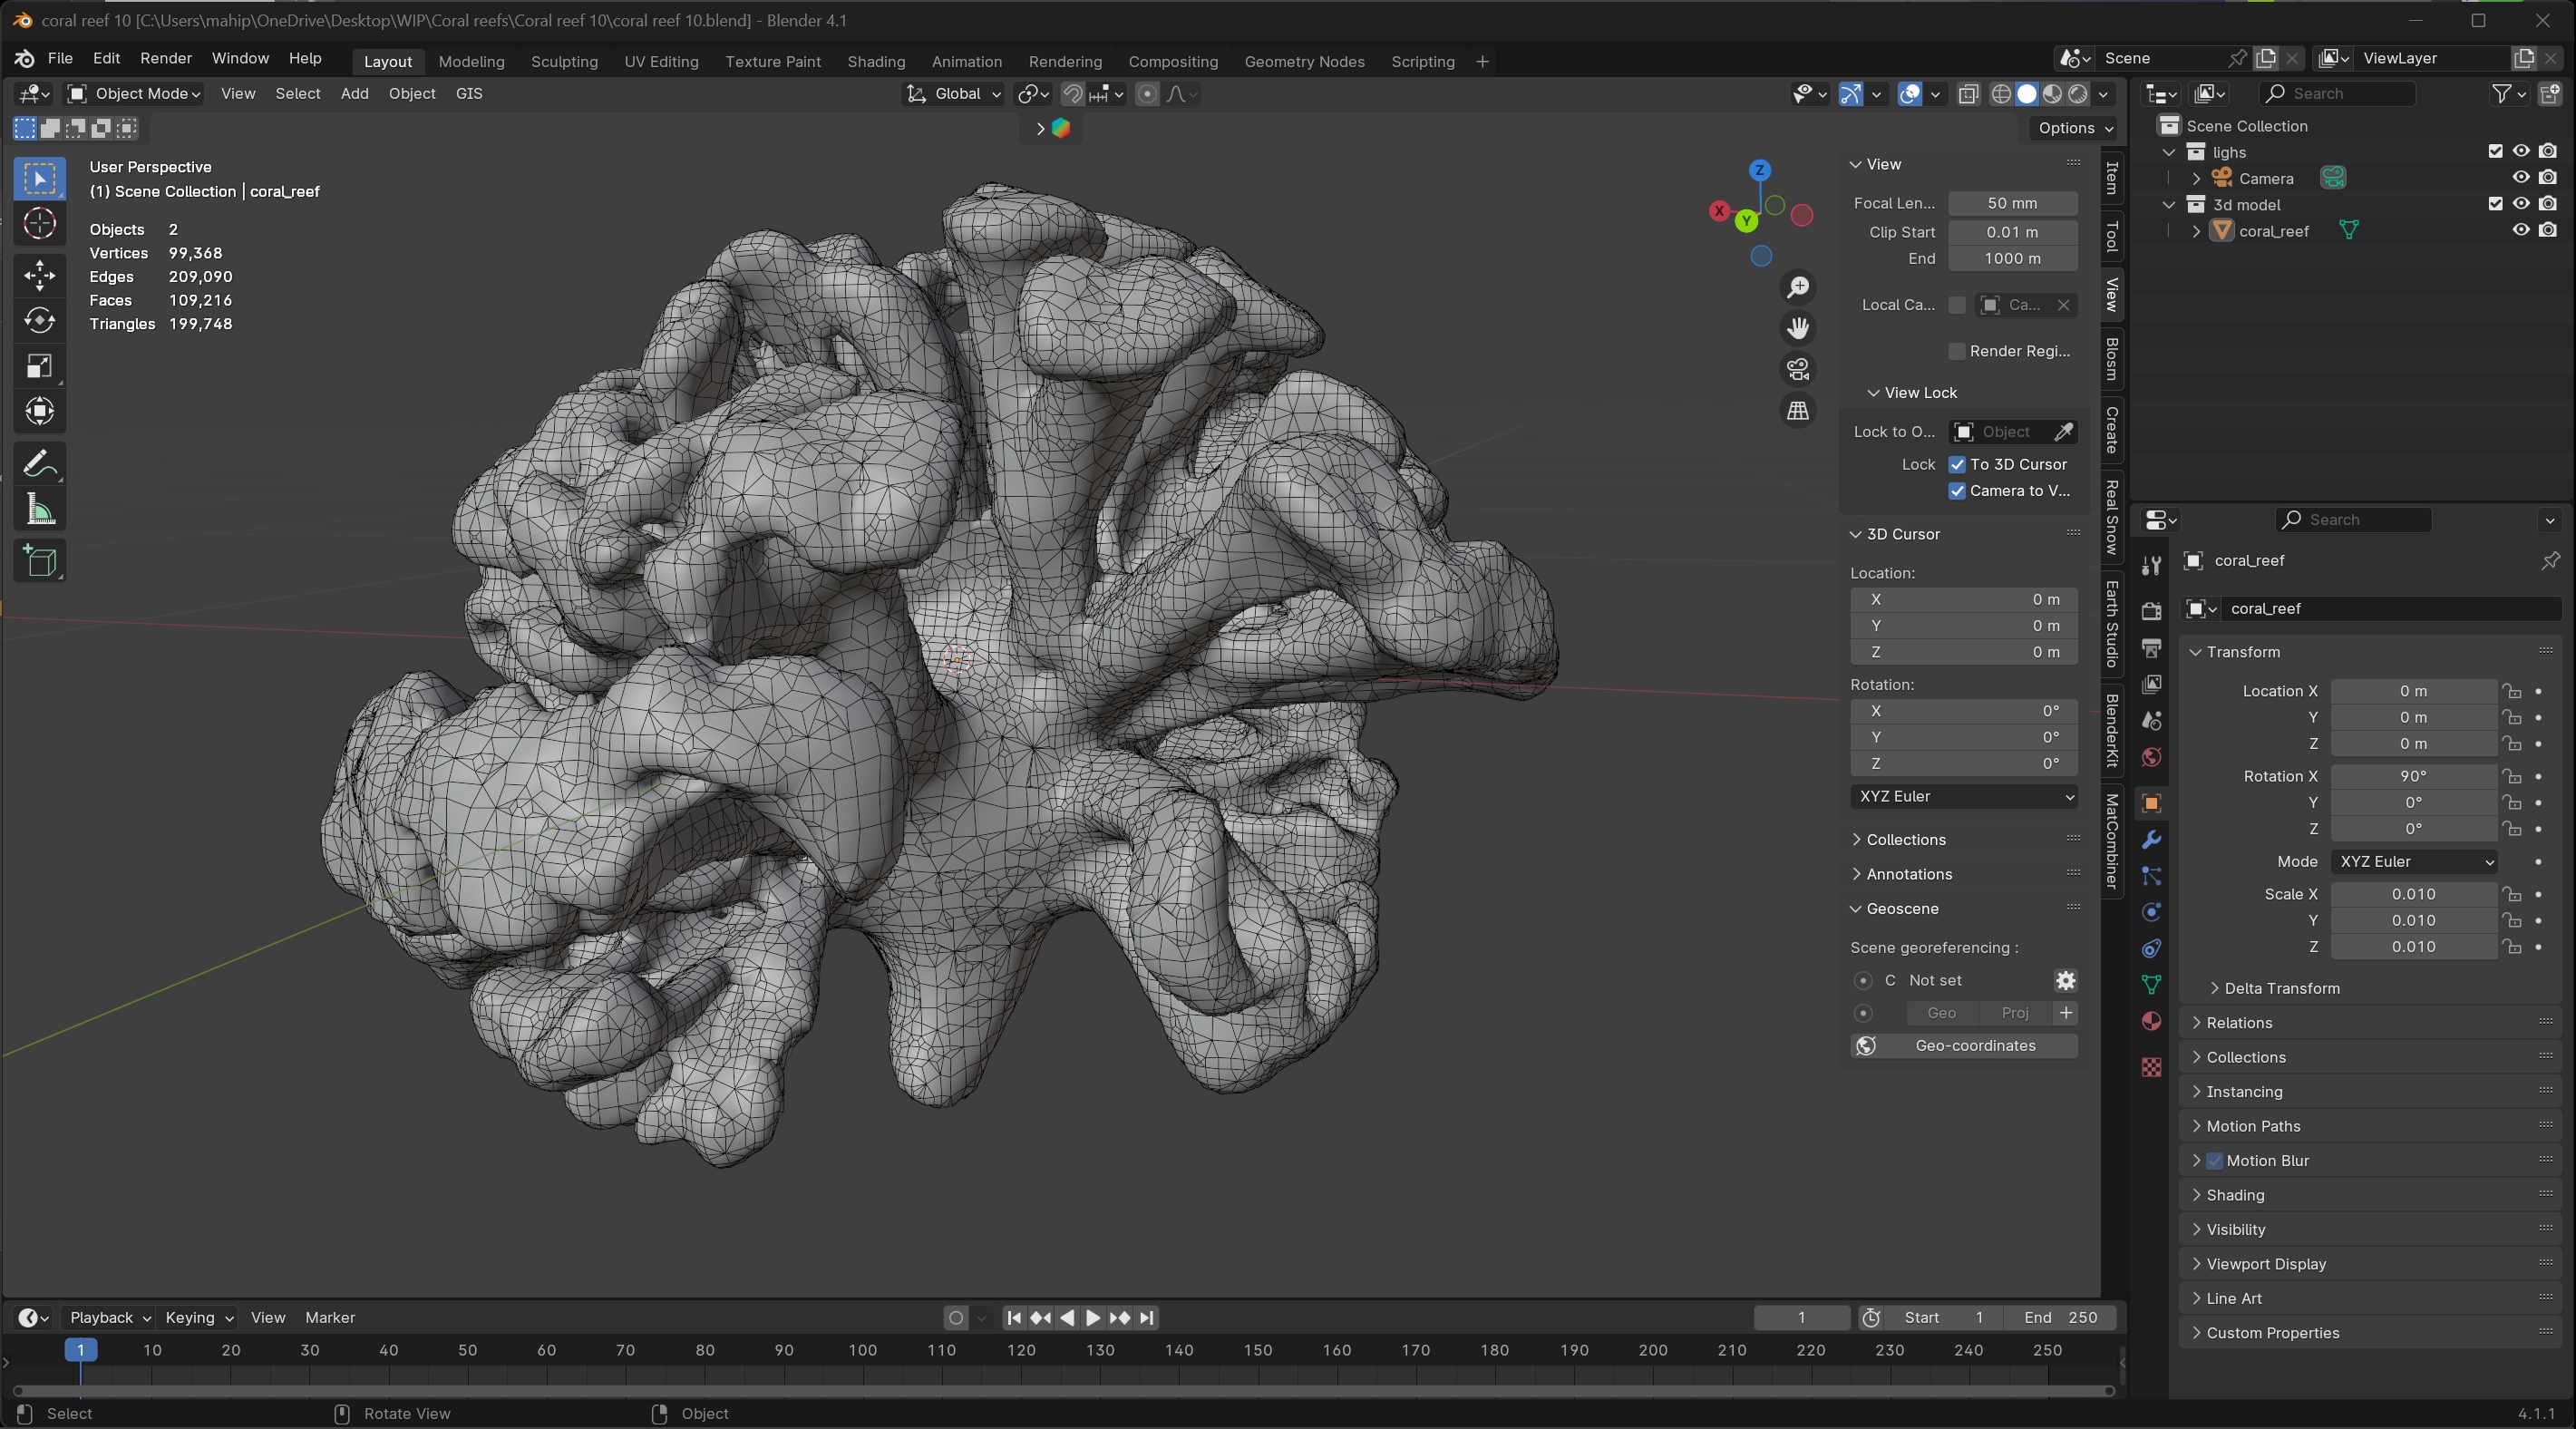2576x1429 pixels.
Task: Select the Scale tool
Action: point(39,366)
